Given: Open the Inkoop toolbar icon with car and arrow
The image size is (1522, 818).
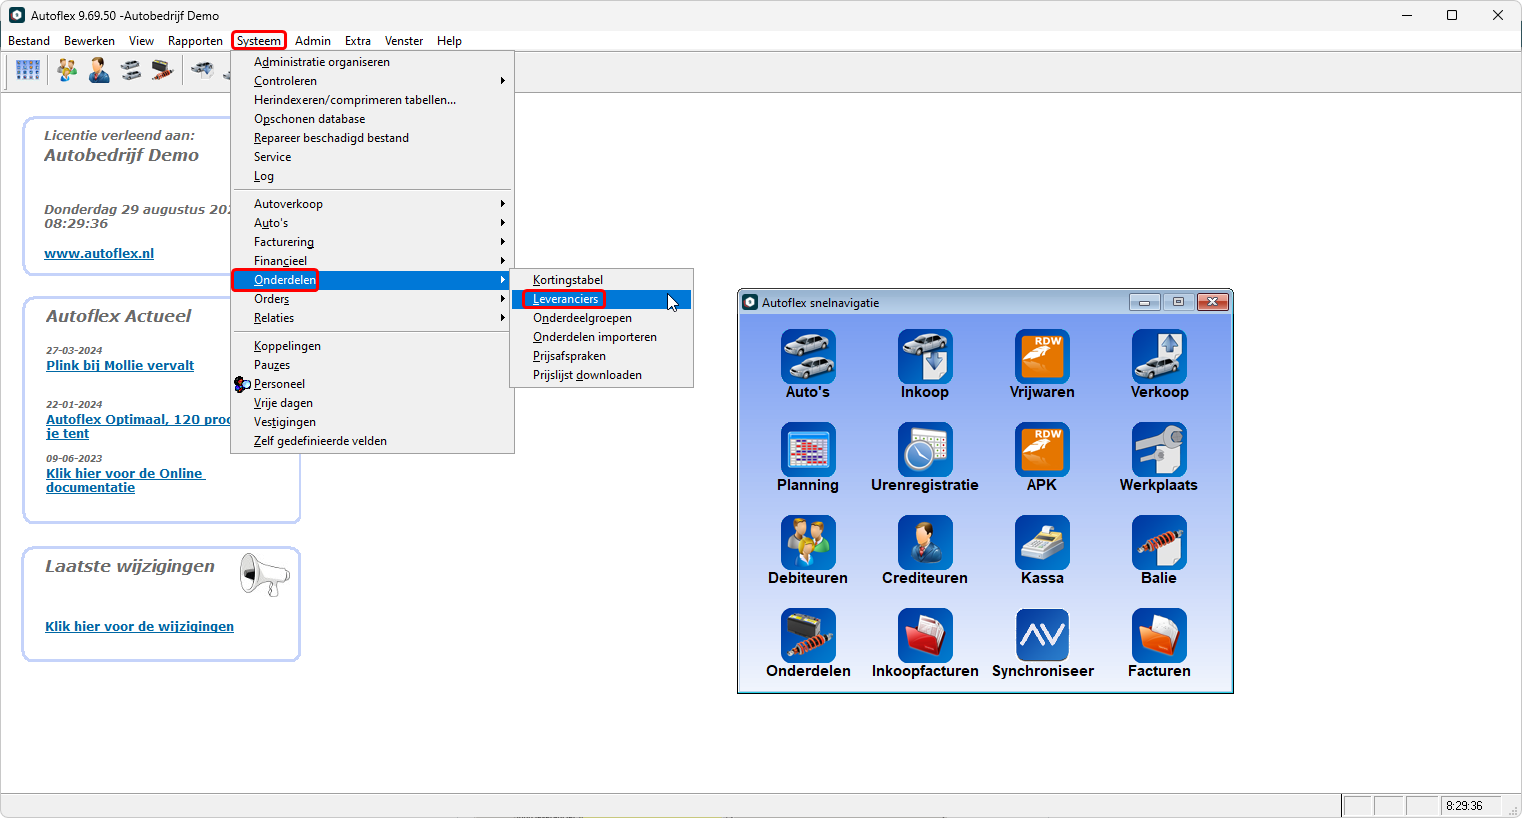Looking at the screenshot, I should pos(203,70).
